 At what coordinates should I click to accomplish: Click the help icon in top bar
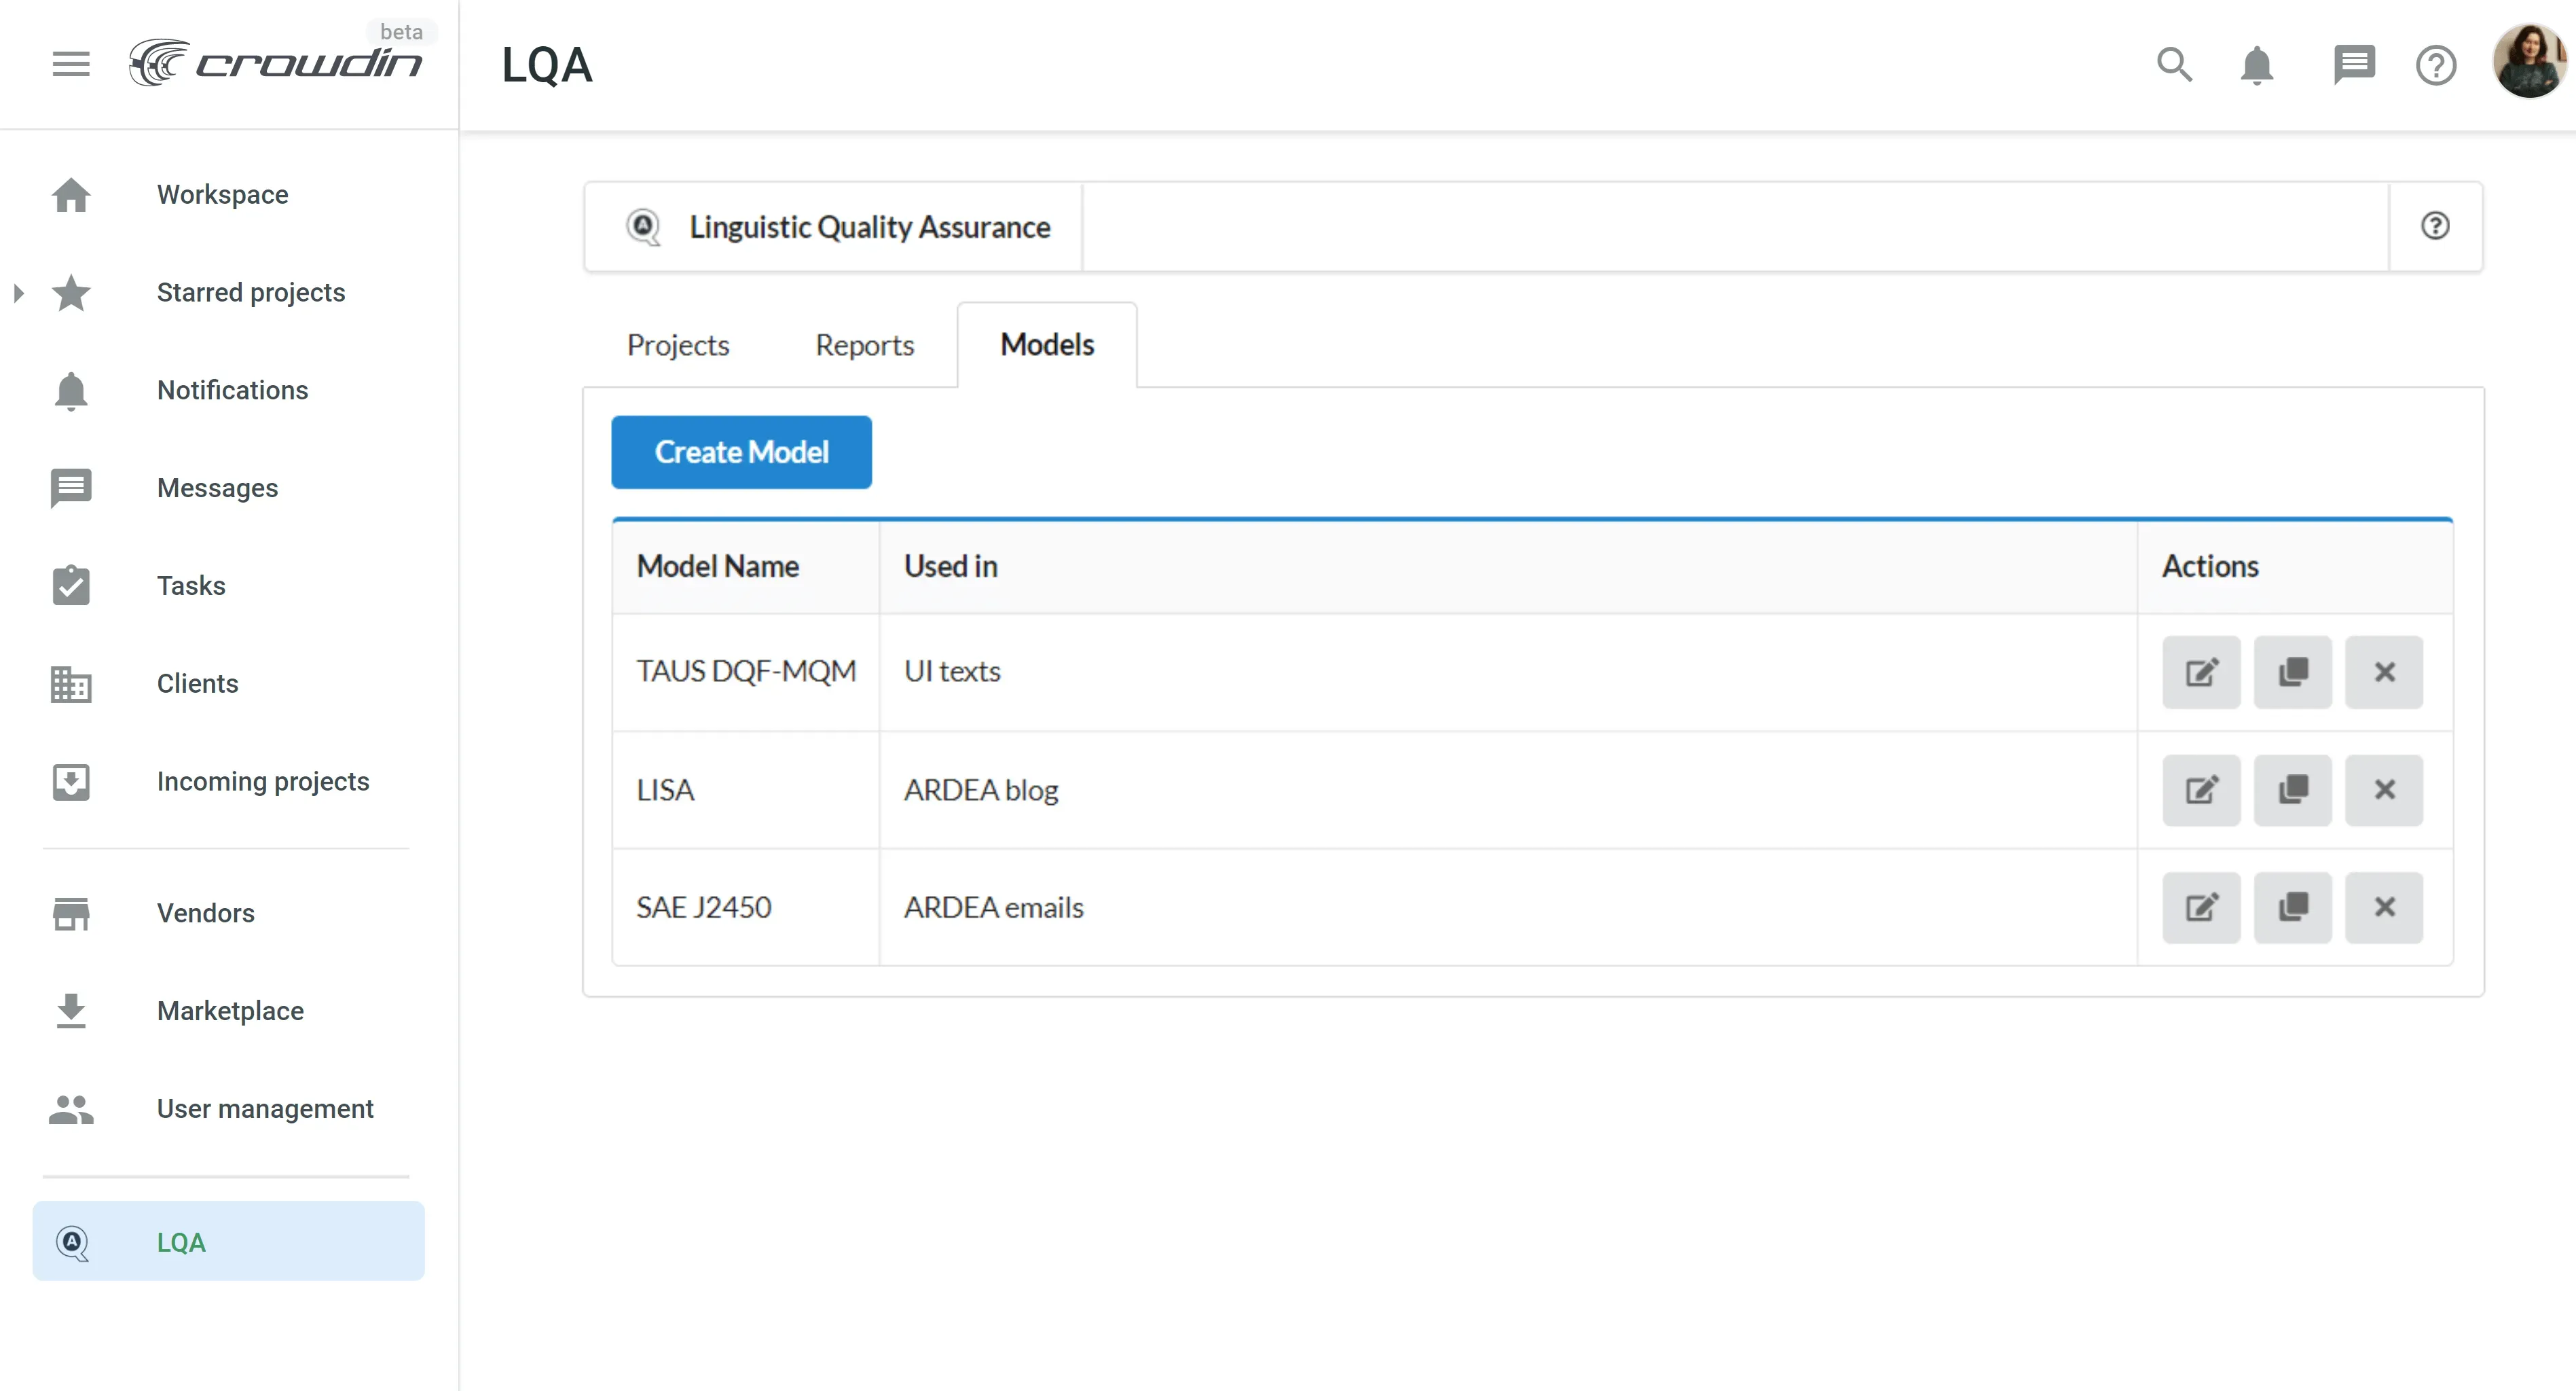(x=2436, y=65)
